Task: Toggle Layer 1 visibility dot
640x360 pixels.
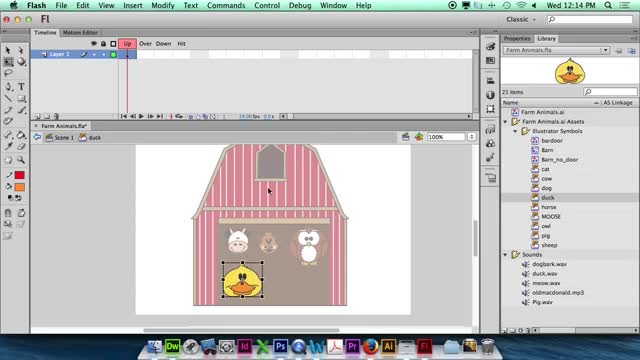Action: [x=94, y=54]
